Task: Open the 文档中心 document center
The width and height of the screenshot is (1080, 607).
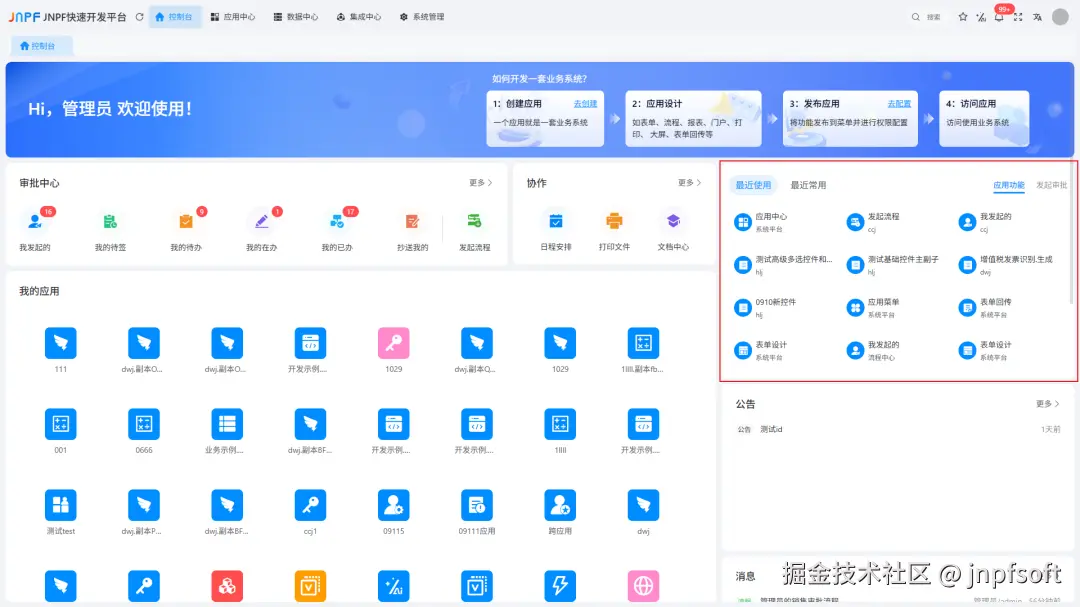Action: click(672, 230)
